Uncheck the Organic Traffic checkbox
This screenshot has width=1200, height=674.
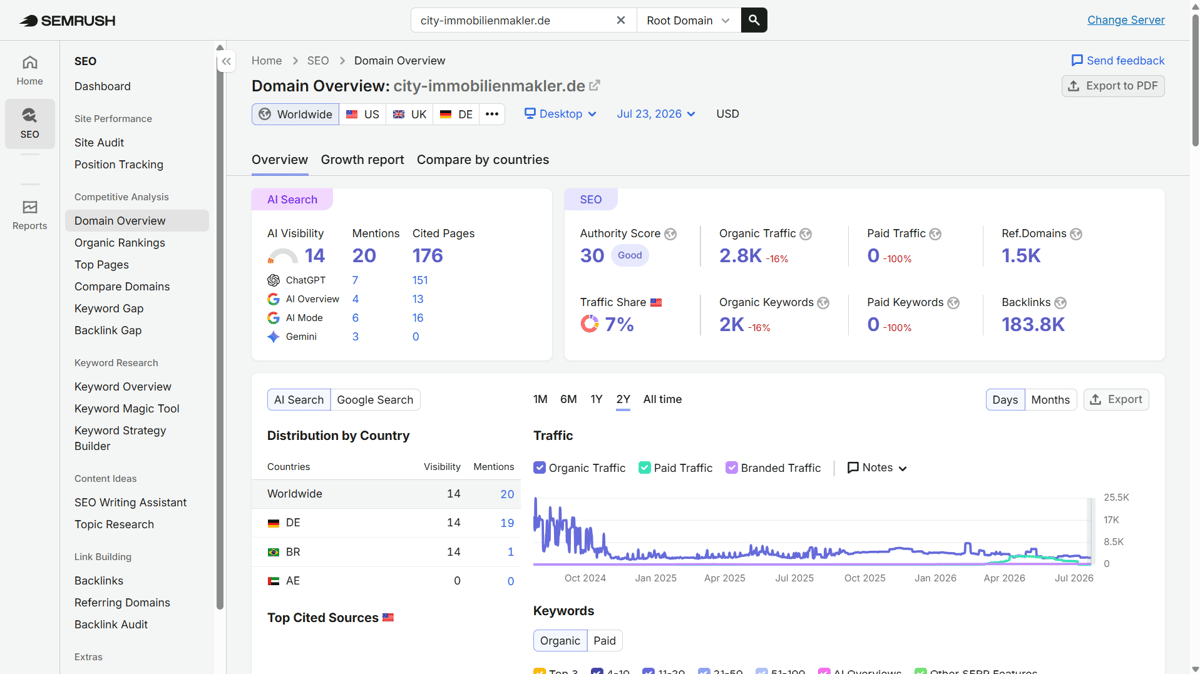coord(540,467)
